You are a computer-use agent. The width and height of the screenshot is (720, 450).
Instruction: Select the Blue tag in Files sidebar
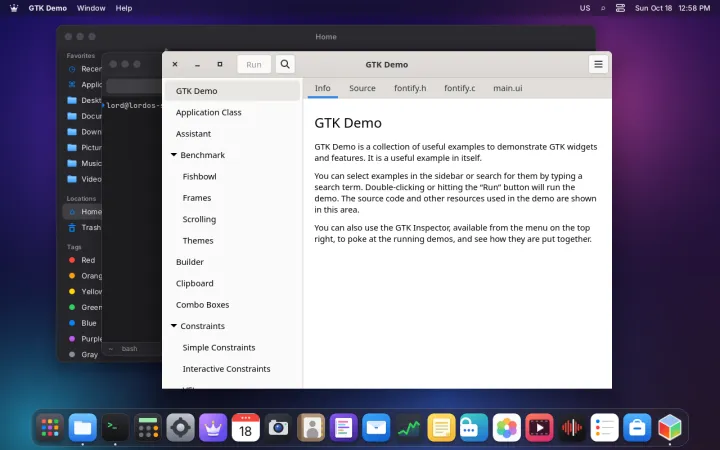pyautogui.click(x=82, y=323)
